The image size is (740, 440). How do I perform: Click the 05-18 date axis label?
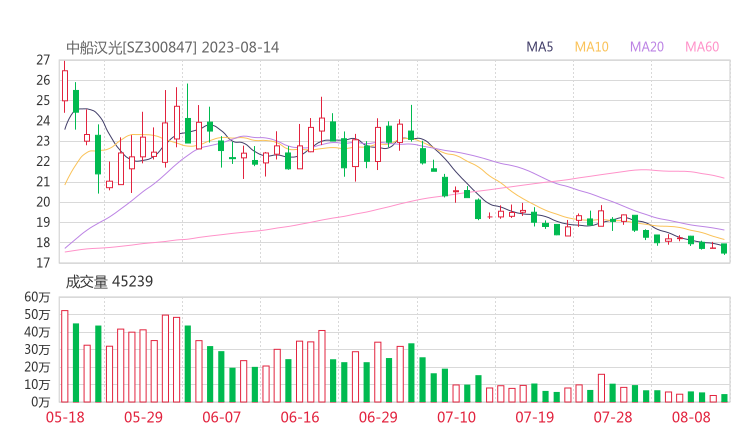(65, 417)
